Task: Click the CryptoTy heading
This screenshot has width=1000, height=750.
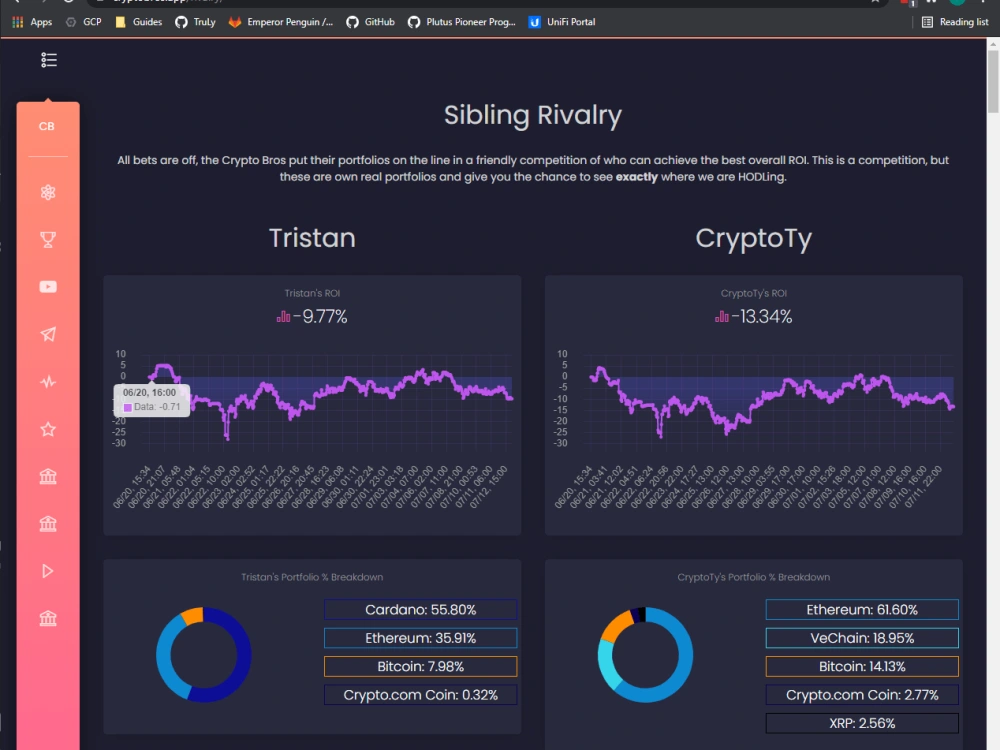Action: pos(753,239)
